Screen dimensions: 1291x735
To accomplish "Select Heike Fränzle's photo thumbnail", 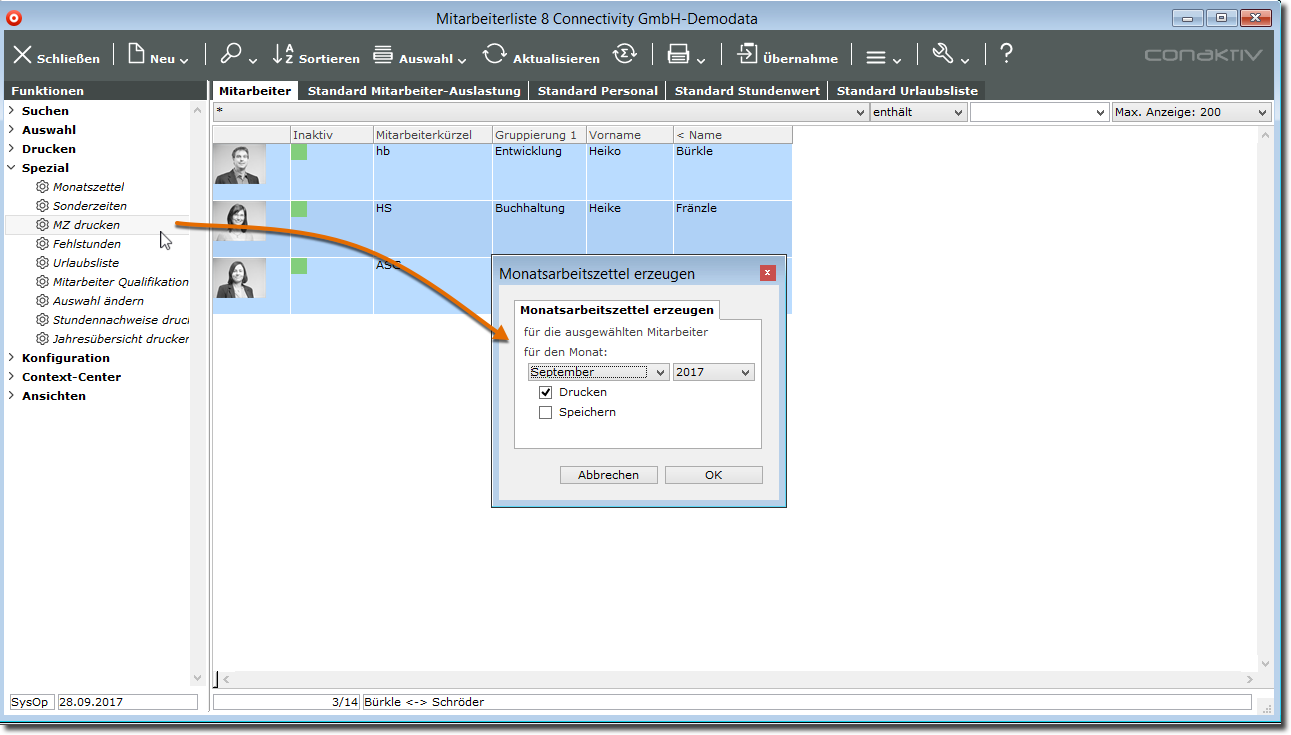I will (x=240, y=221).
